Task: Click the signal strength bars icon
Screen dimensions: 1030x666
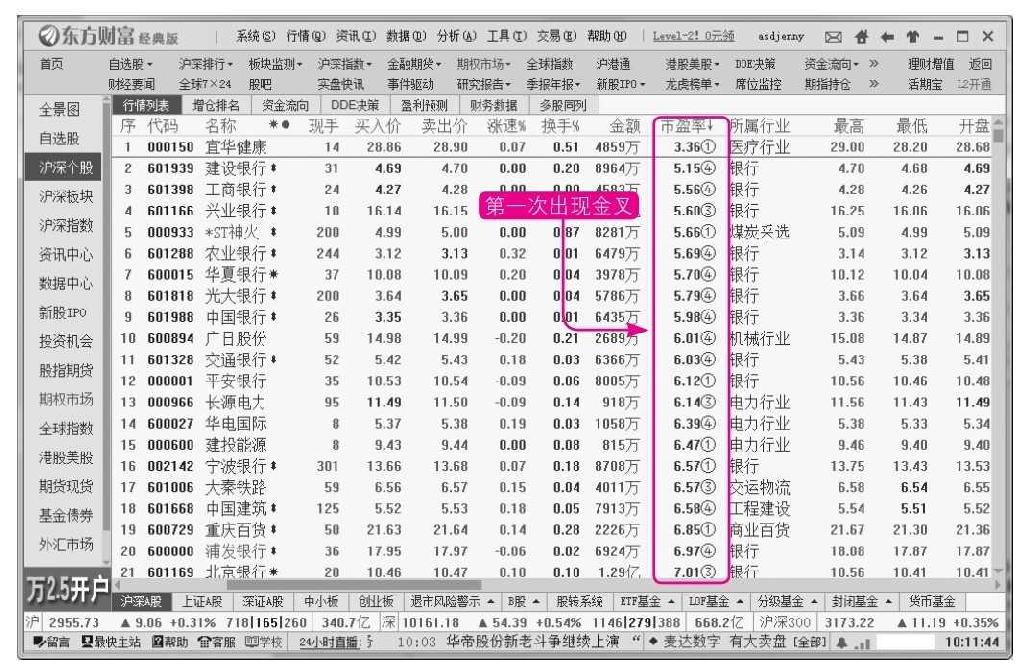Action: (x=862, y=643)
